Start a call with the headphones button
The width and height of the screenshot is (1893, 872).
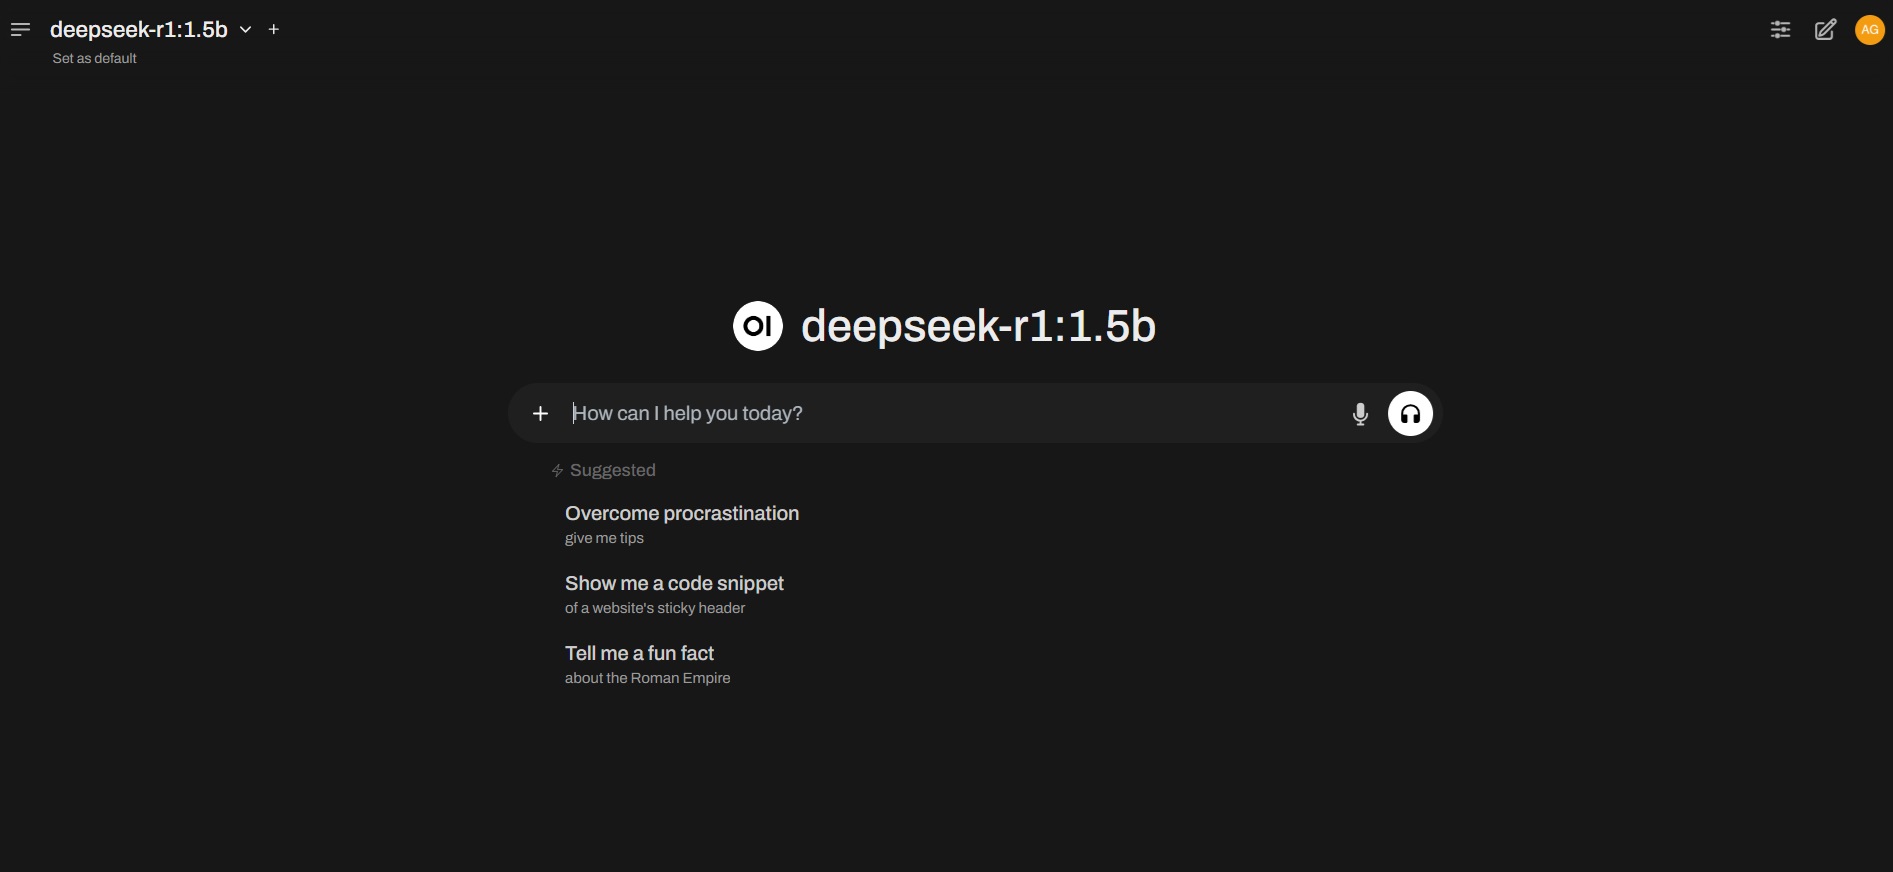(x=1410, y=414)
